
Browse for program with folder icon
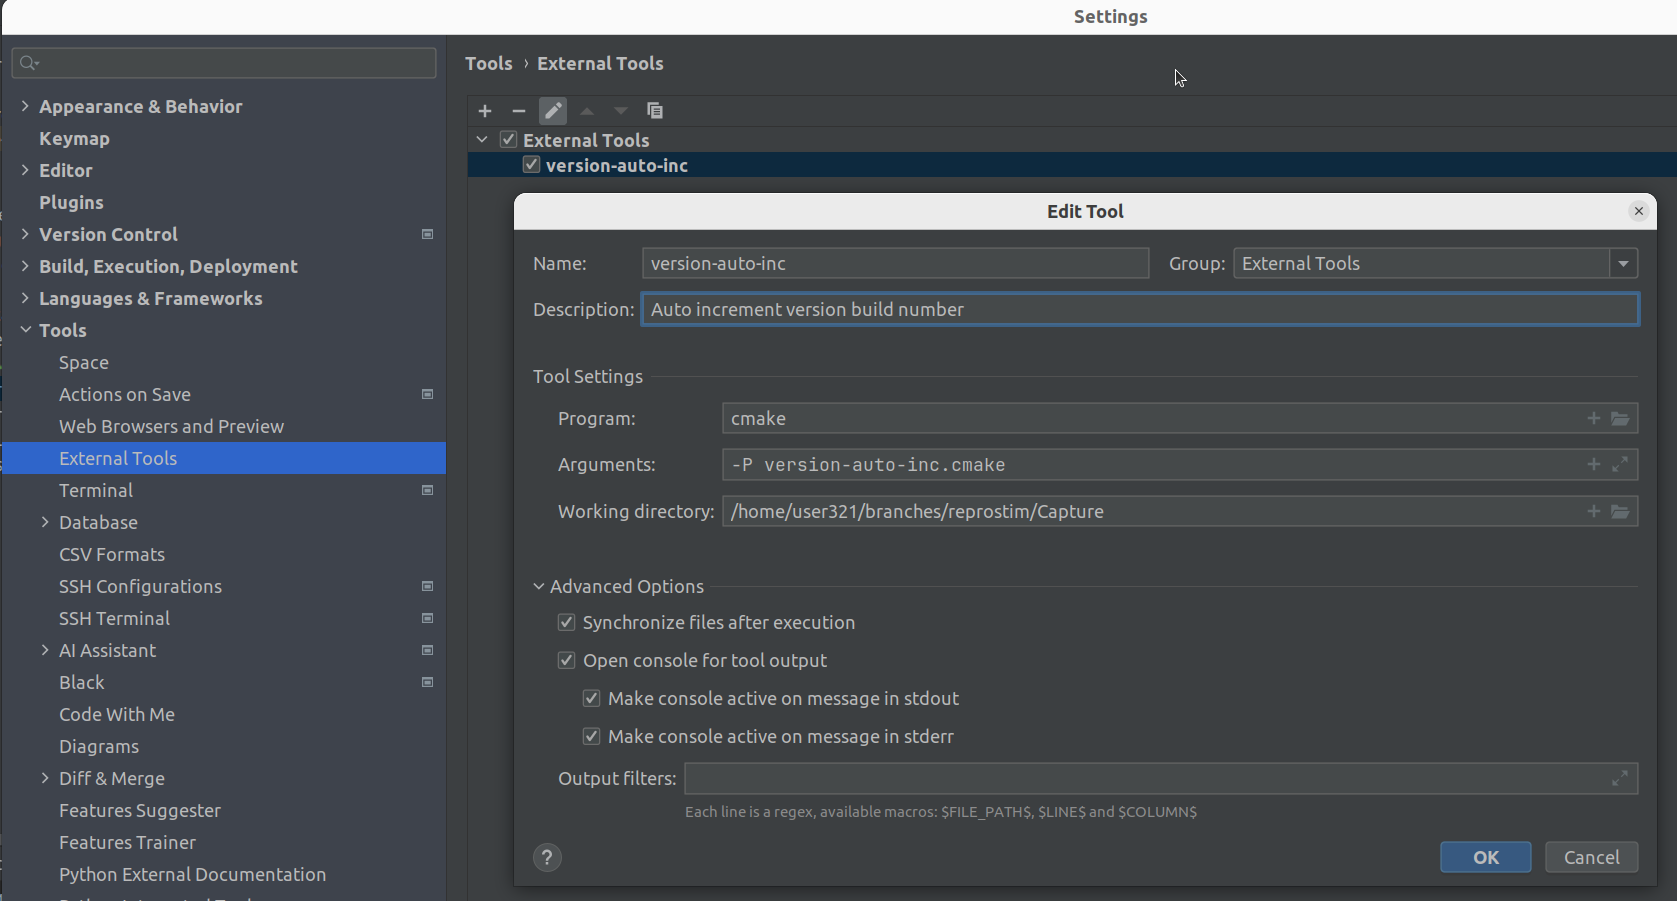point(1620,418)
